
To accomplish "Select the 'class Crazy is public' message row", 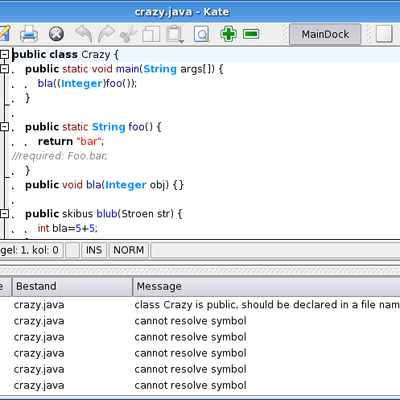I will (200, 305).
